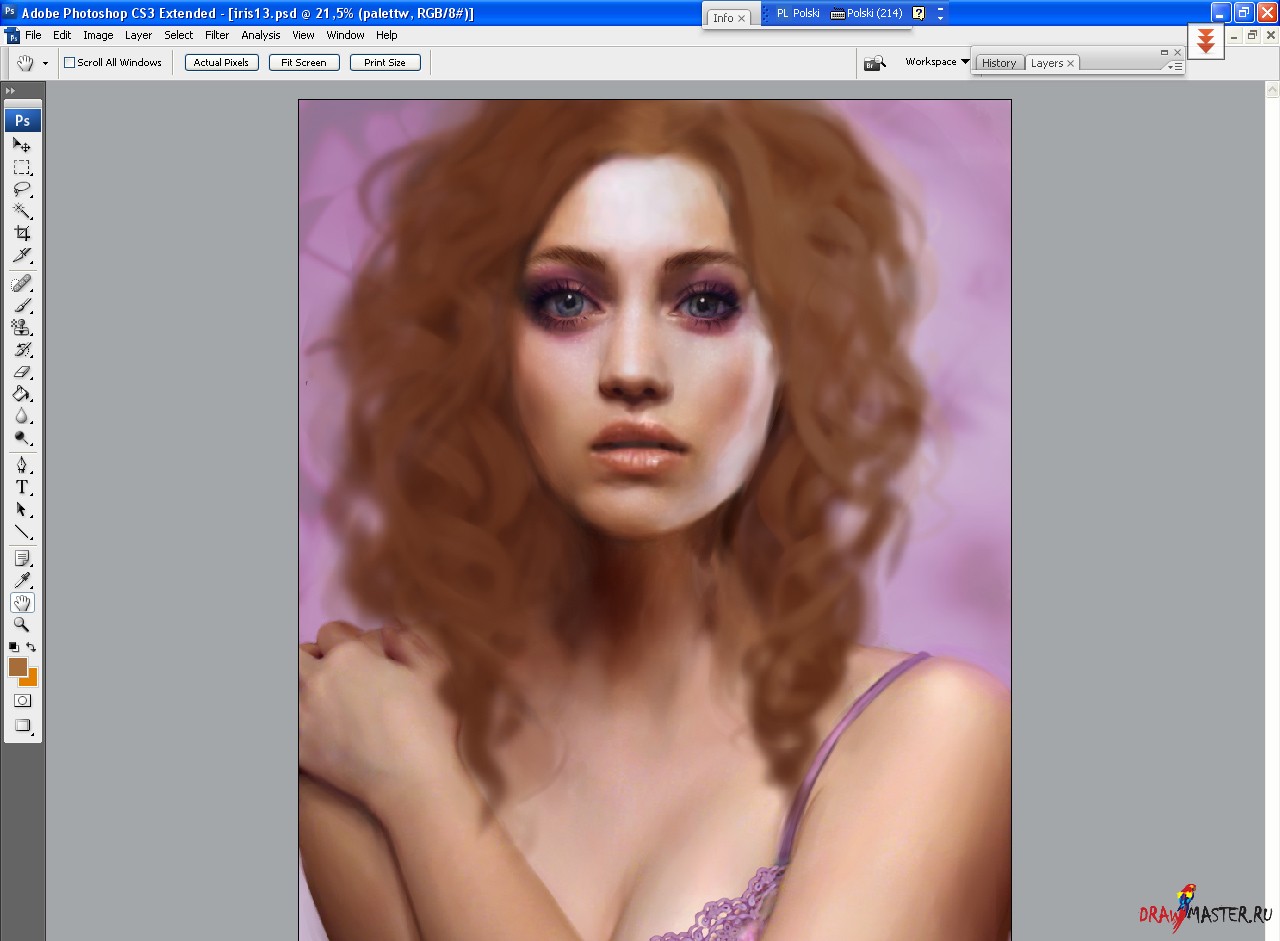The height and width of the screenshot is (941, 1280).
Task: Click the Print Size button
Action: 385,62
